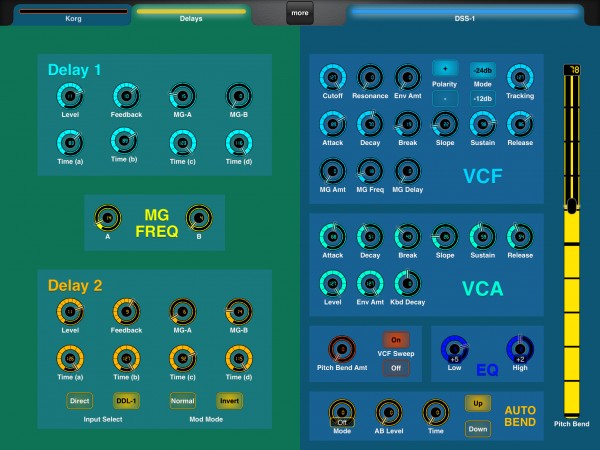The image size is (600, 450).
Task: Click the VCF MG Freq knob
Action: [370, 171]
